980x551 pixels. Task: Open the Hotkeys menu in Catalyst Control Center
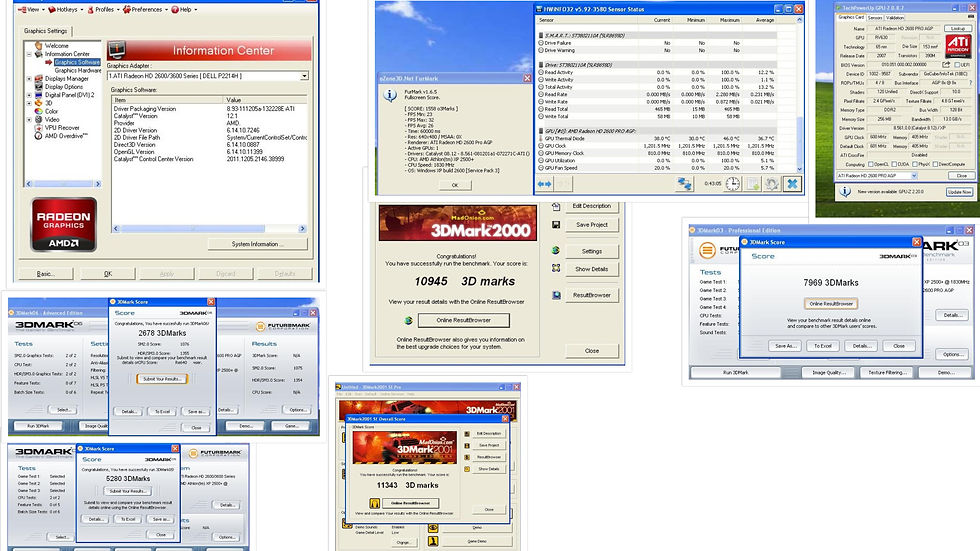tap(65, 9)
